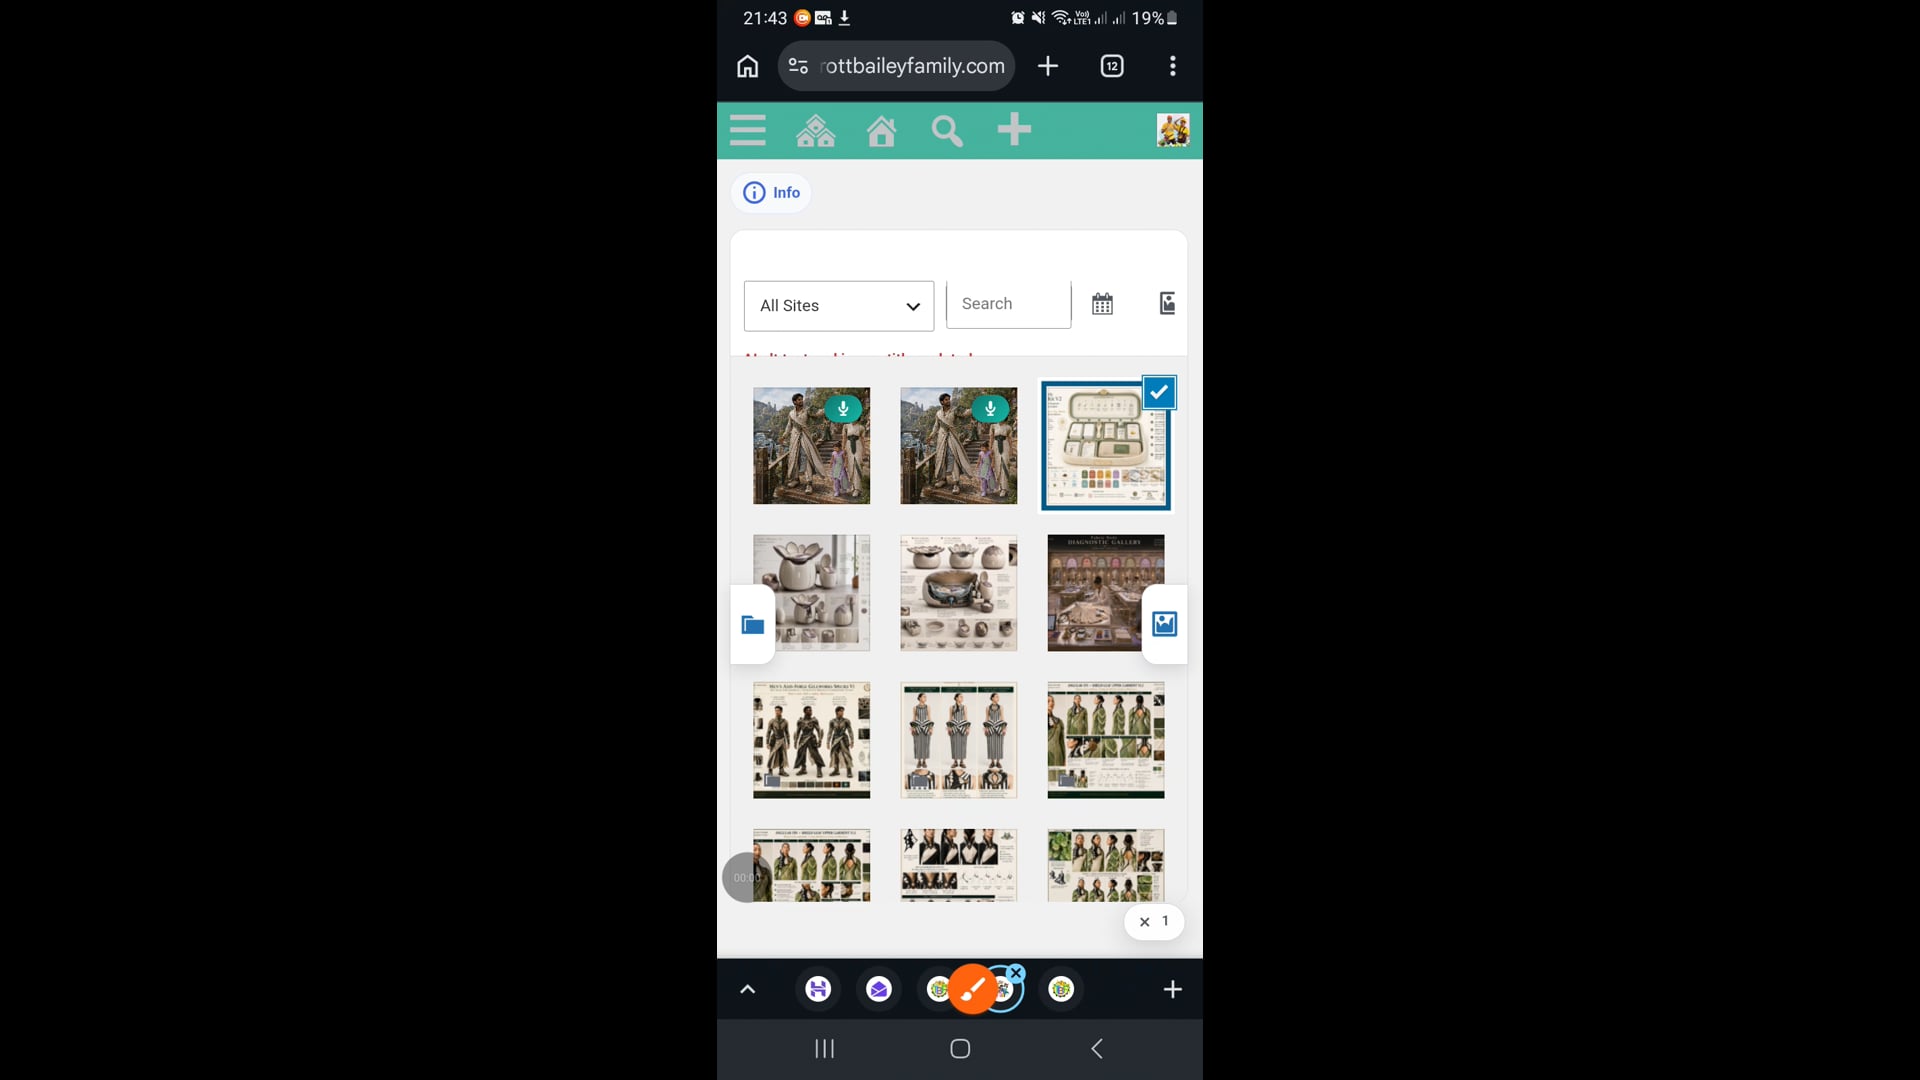The height and width of the screenshot is (1080, 1920).
Task: Close the active tab group with x
Action: tap(1016, 973)
